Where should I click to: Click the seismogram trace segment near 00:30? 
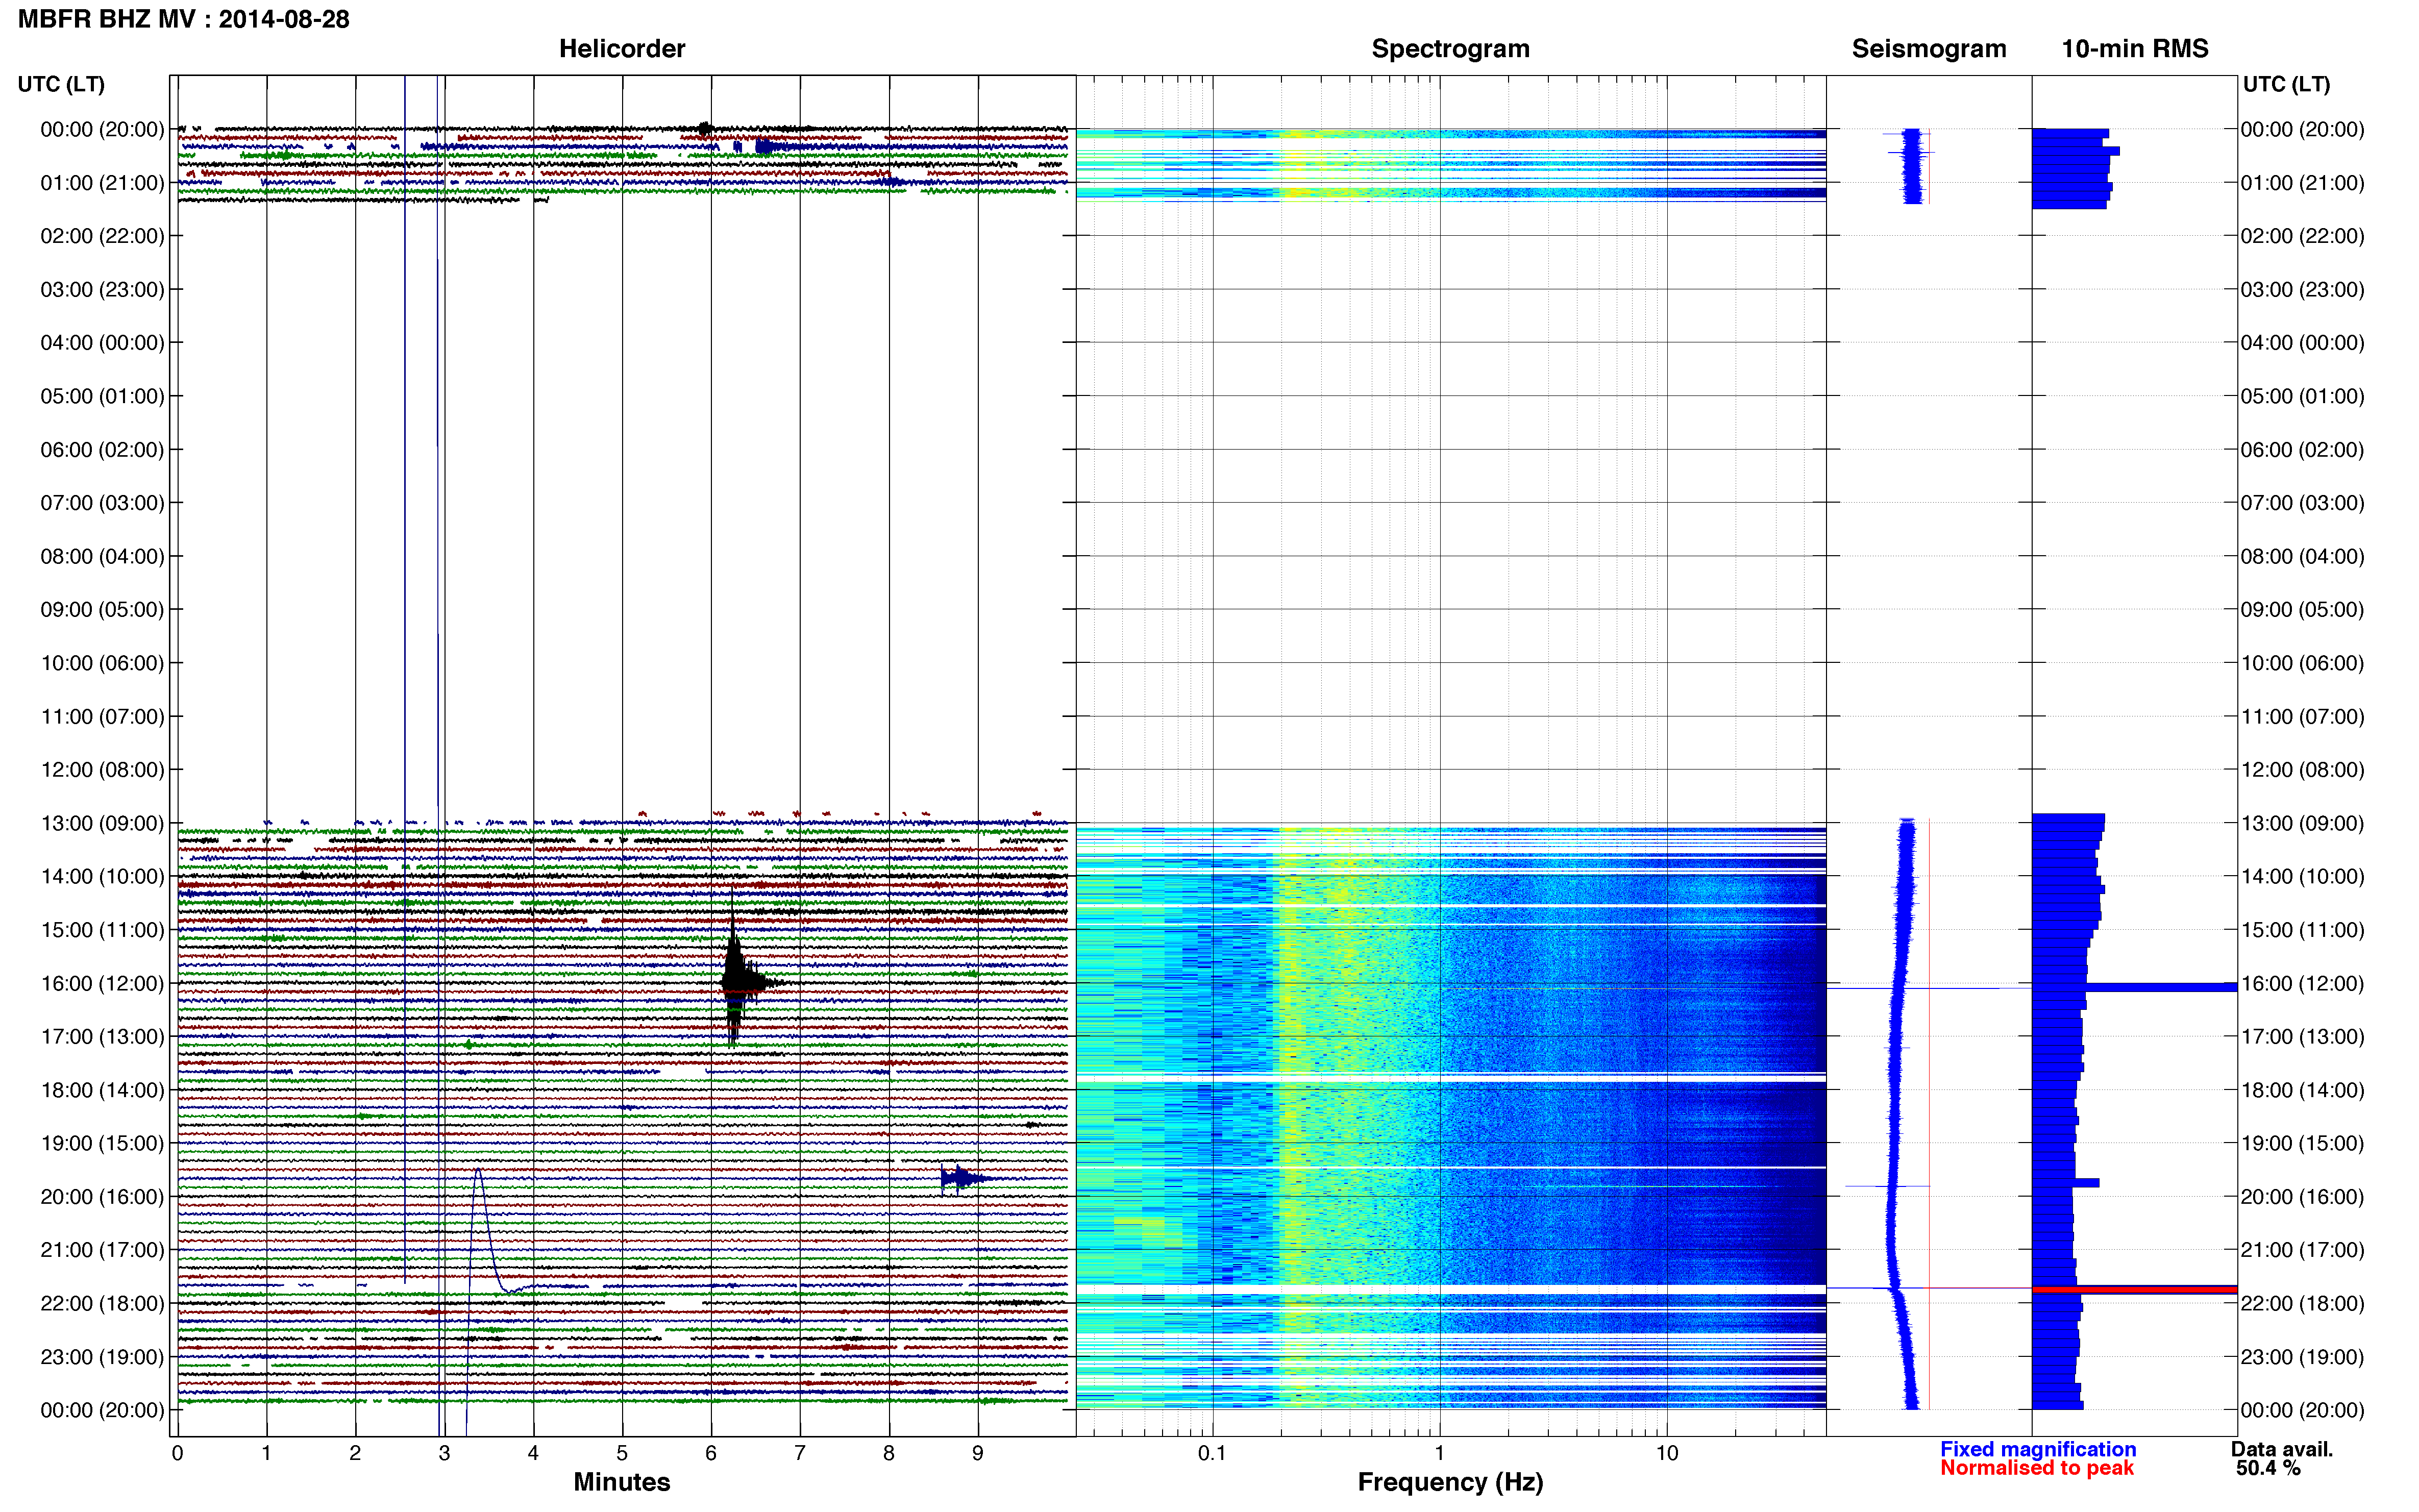click(1912, 166)
